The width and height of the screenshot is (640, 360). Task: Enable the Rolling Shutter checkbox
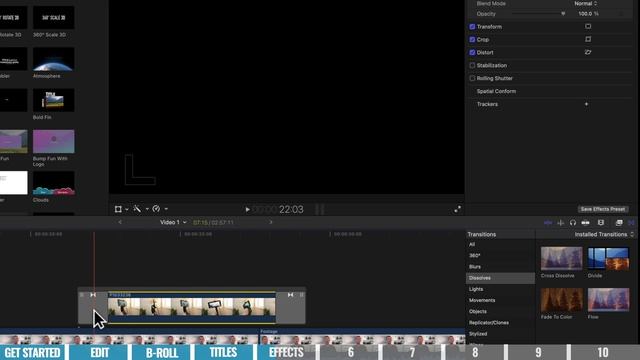click(472, 78)
